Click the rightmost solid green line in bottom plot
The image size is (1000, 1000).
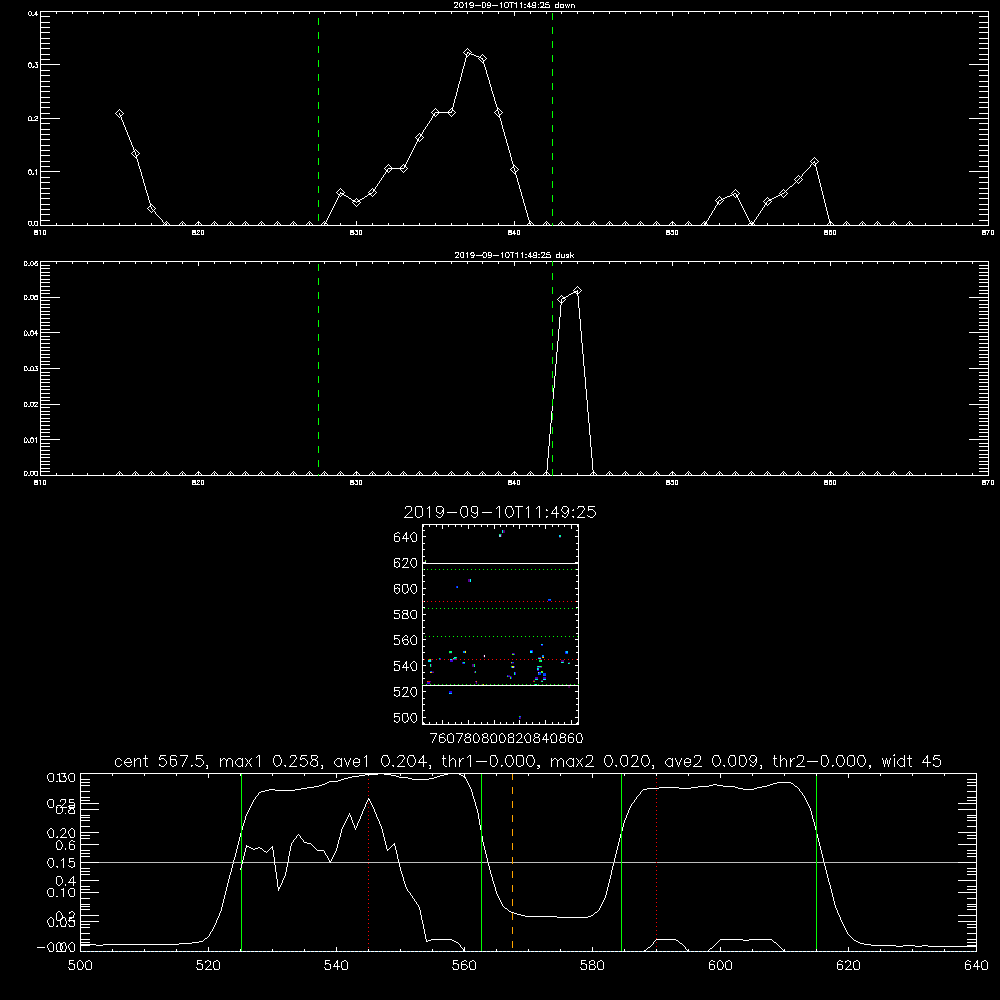click(816, 861)
